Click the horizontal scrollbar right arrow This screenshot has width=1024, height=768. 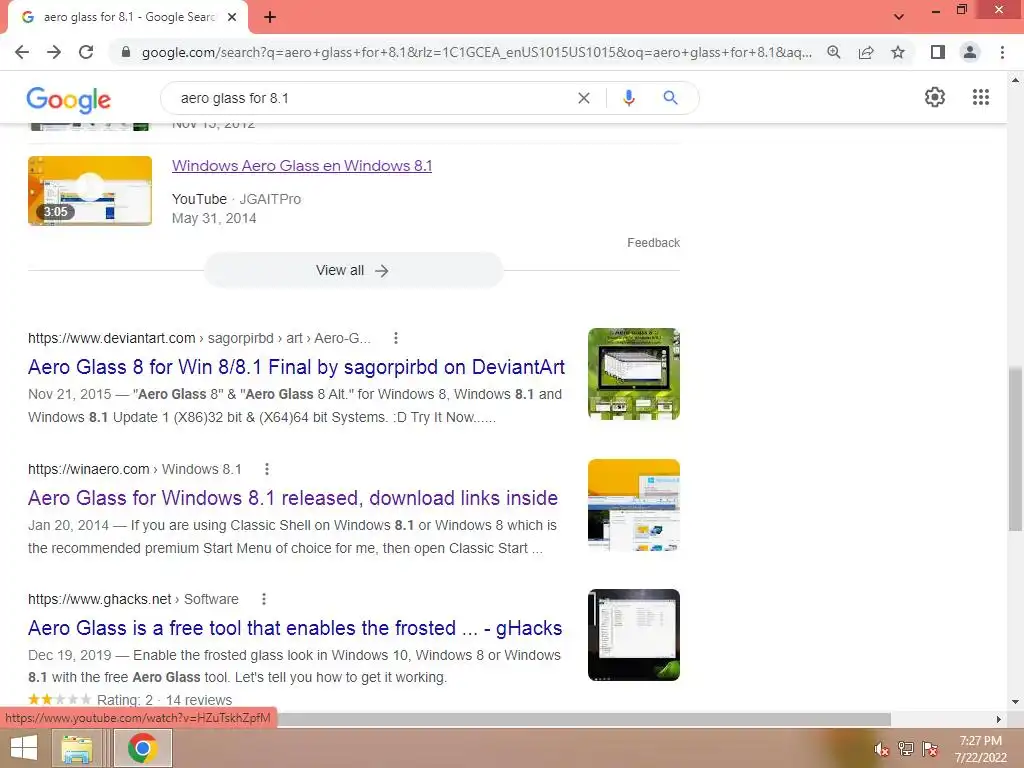click(999, 719)
